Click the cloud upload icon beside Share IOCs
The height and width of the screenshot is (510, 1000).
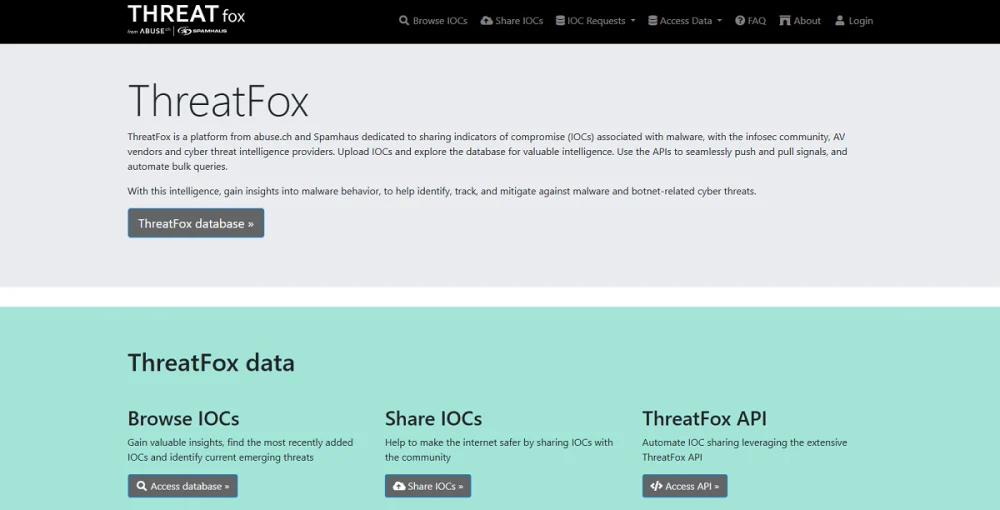pyautogui.click(x=486, y=20)
